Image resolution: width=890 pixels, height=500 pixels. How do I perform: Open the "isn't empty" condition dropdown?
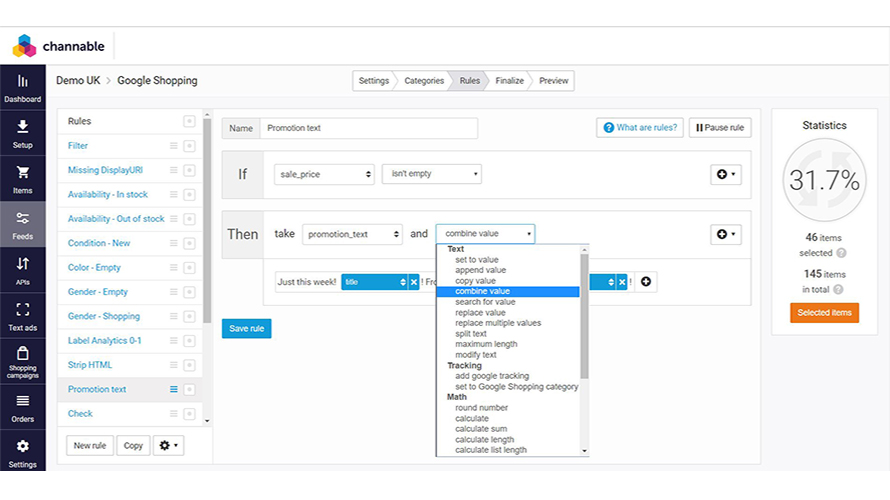pos(431,174)
